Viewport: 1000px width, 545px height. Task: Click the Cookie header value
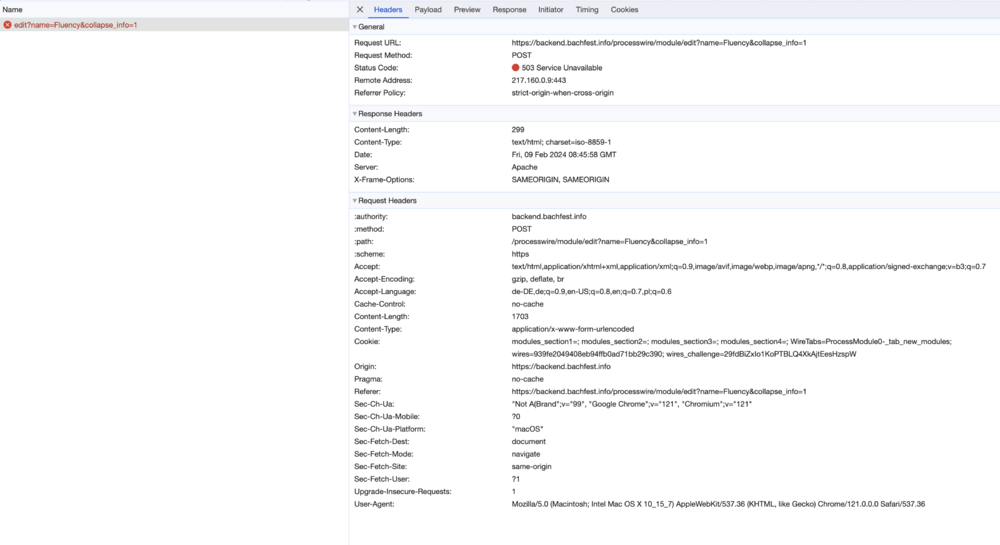[x=732, y=342]
